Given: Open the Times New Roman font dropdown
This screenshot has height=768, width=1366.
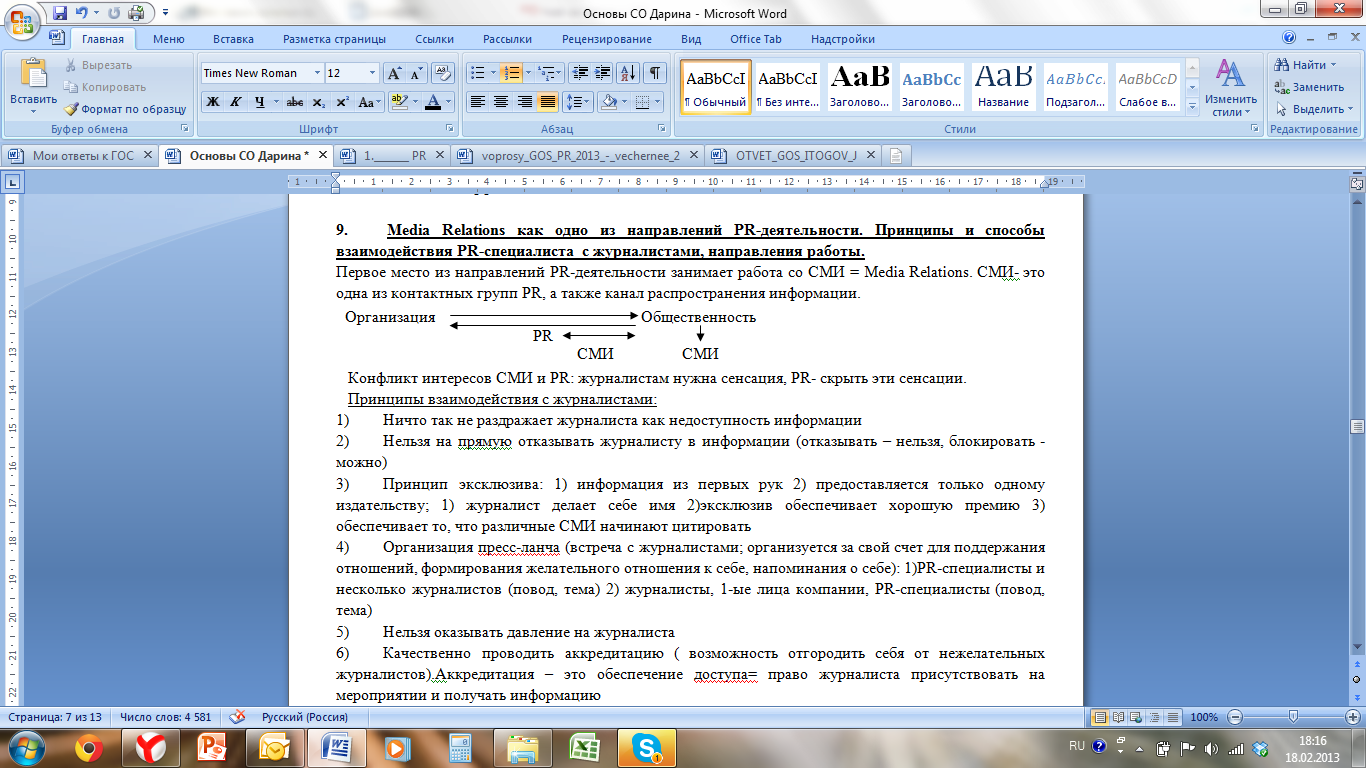Looking at the screenshot, I should 318,73.
